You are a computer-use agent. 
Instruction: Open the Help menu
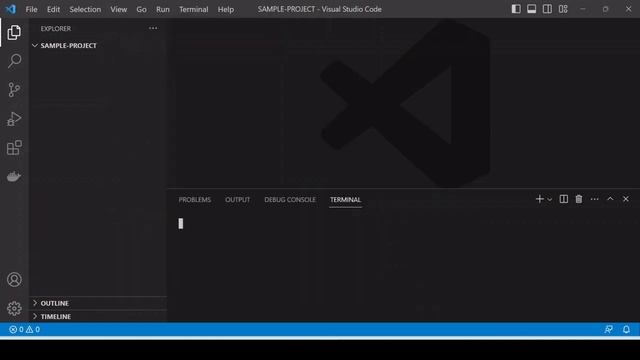[226, 9]
